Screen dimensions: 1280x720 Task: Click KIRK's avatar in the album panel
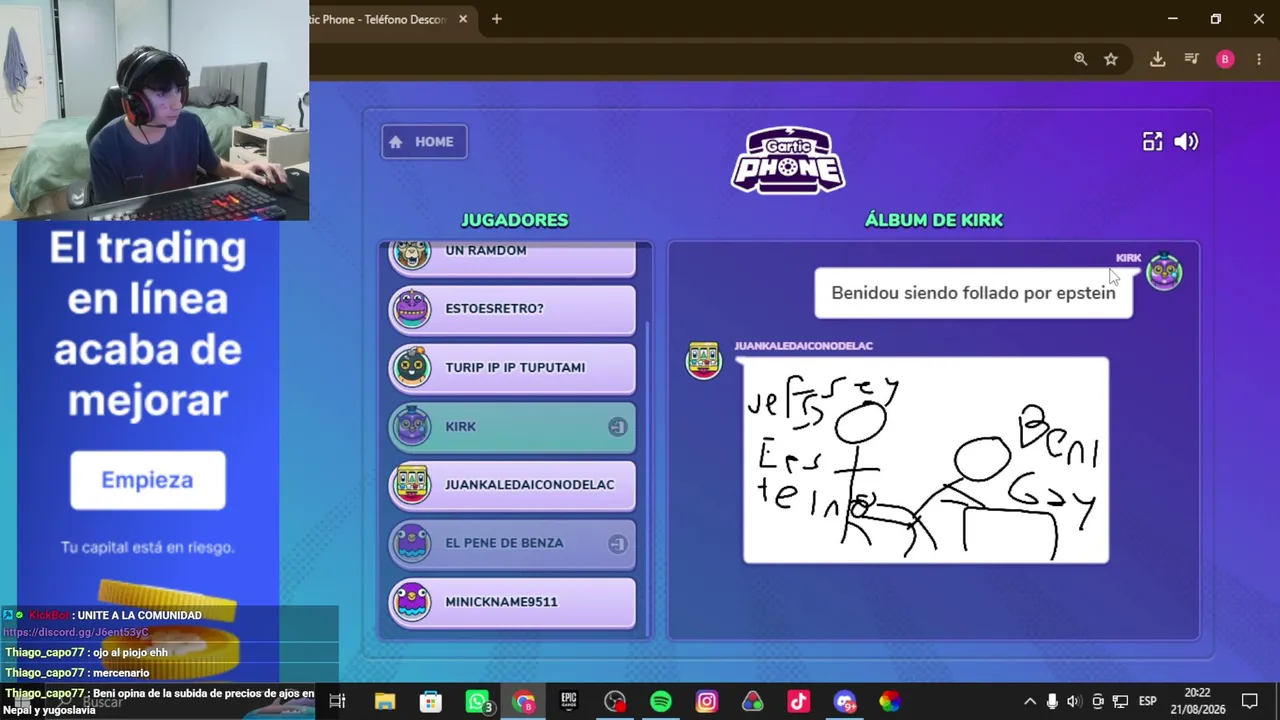pyautogui.click(x=1164, y=272)
